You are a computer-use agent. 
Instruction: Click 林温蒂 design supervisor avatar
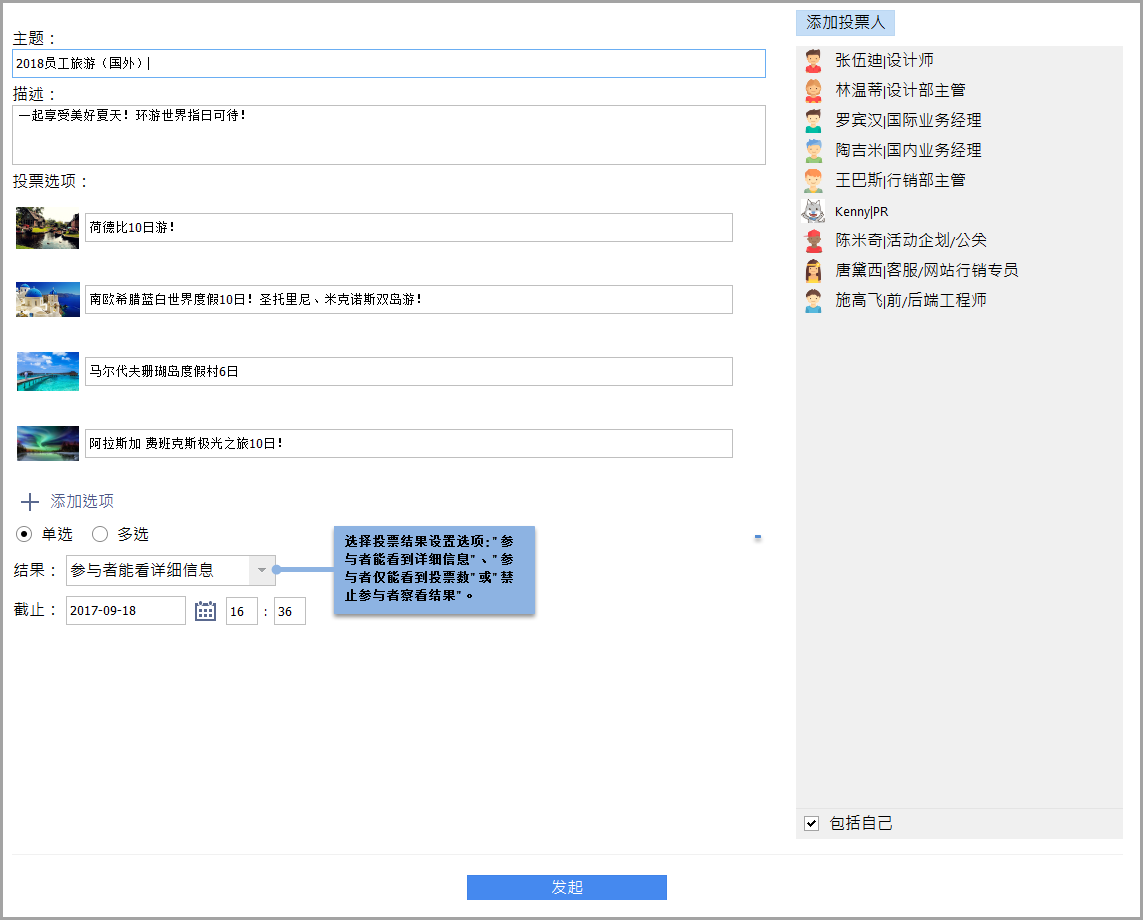813,91
